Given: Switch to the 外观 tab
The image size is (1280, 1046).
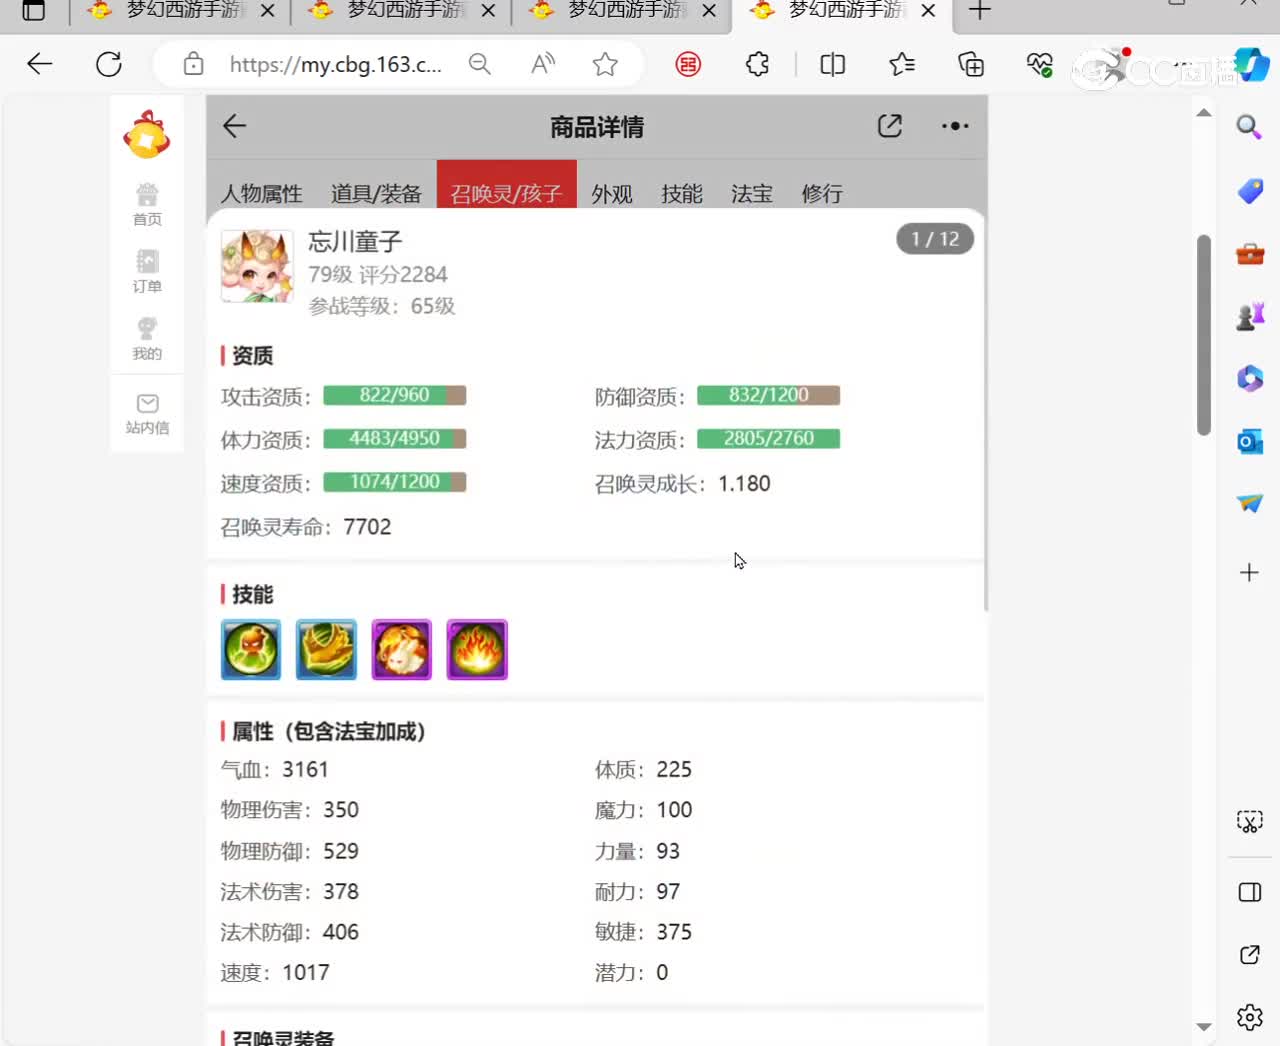Looking at the screenshot, I should [612, 193].
